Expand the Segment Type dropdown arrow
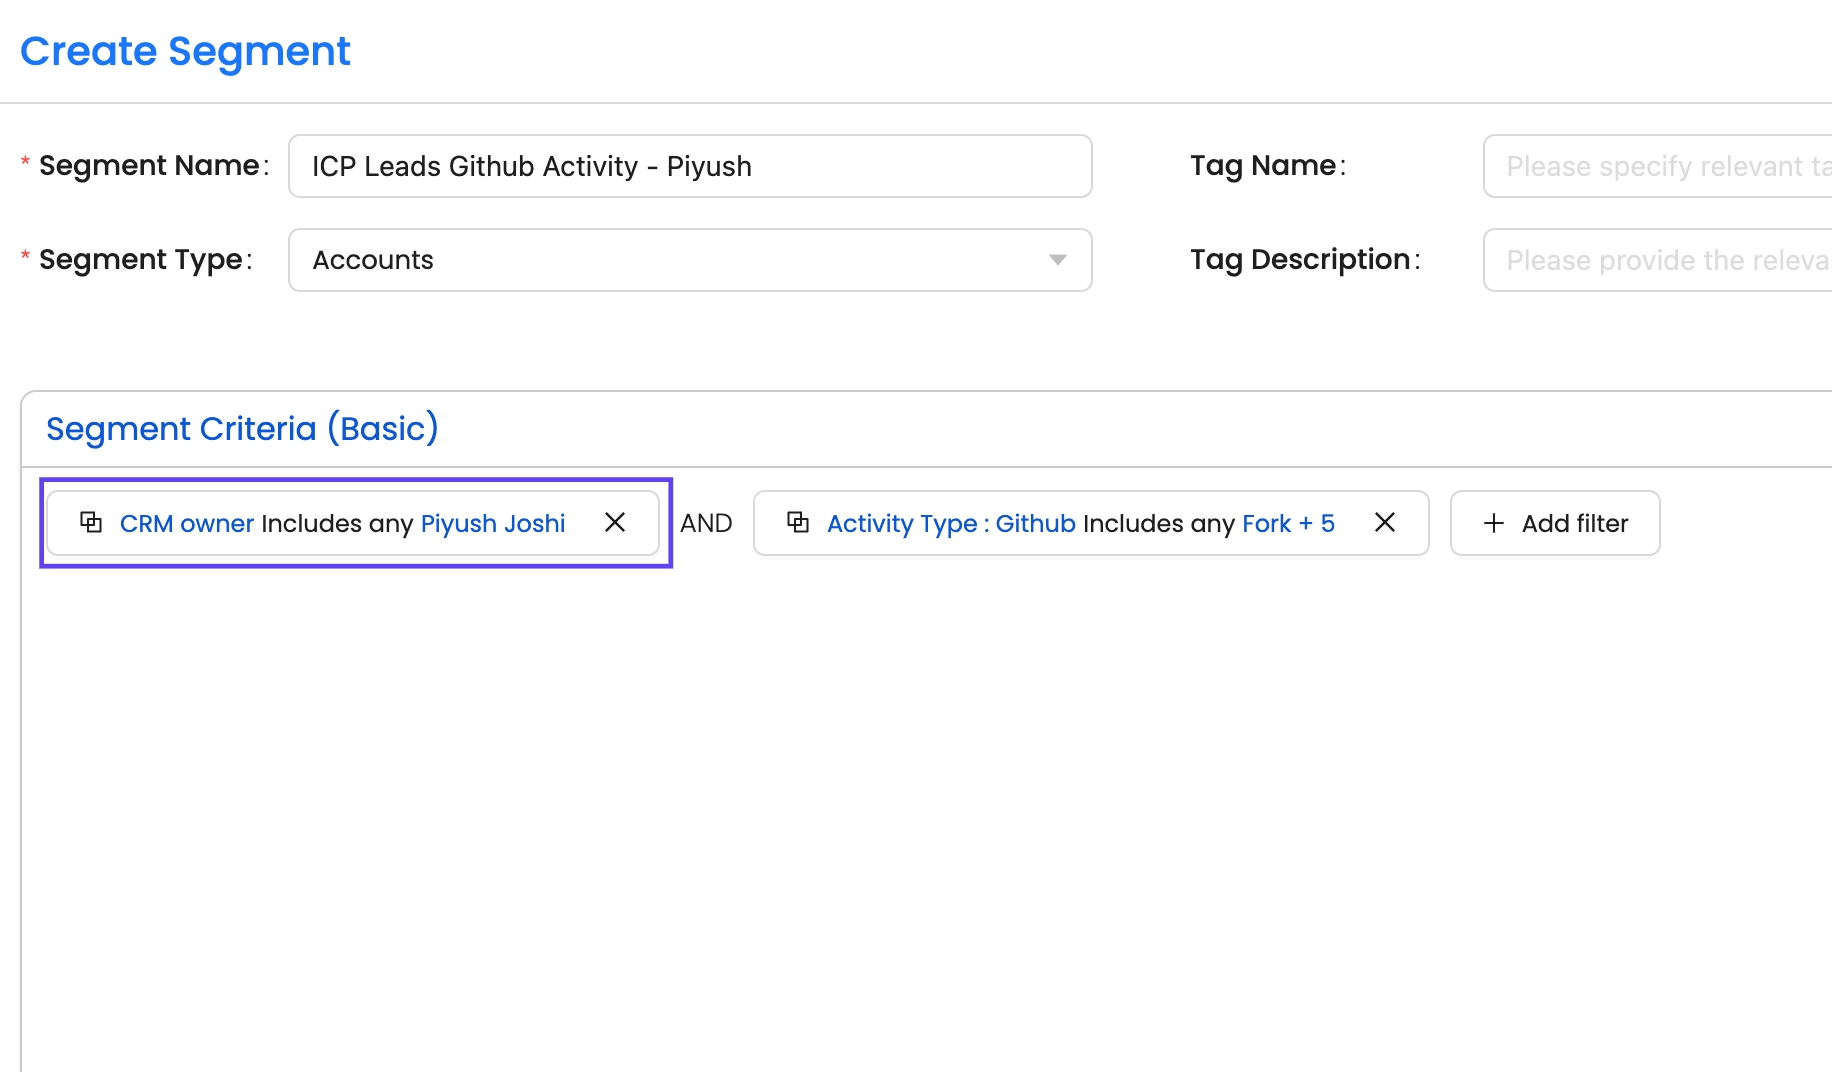The width and height of the screenshot is (1832, 1072). (x=1057, y=260)
